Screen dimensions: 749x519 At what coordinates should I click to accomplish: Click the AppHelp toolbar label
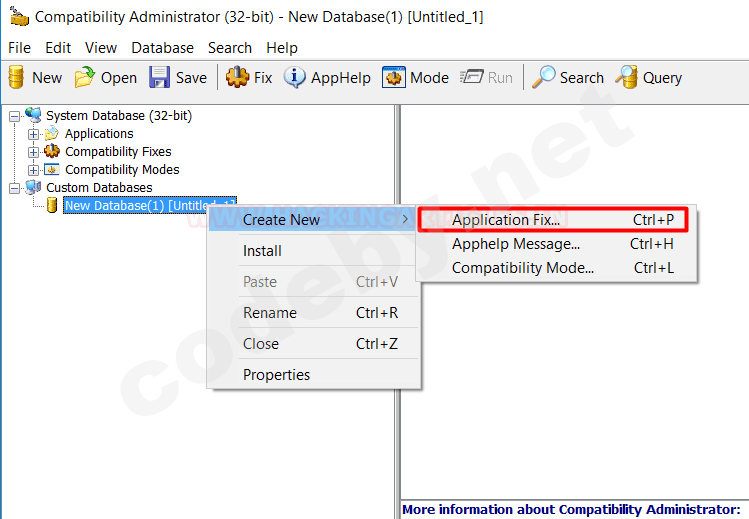tap(341, 77)
